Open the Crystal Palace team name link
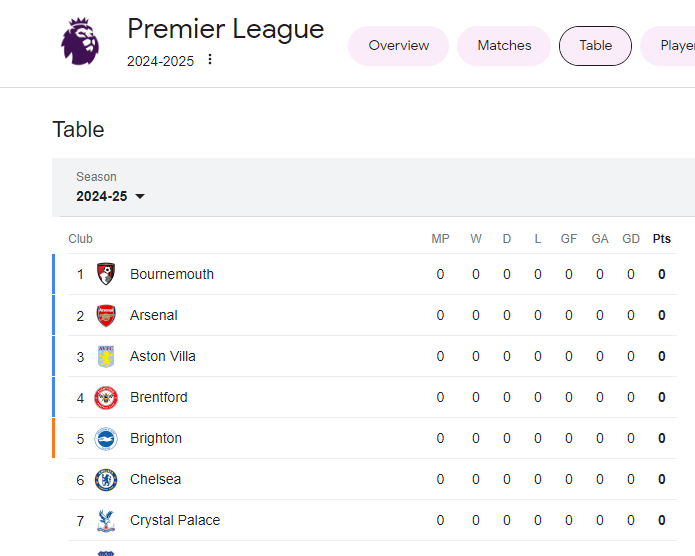The height and width of the screenshot is (556, 695). point(175,520)
